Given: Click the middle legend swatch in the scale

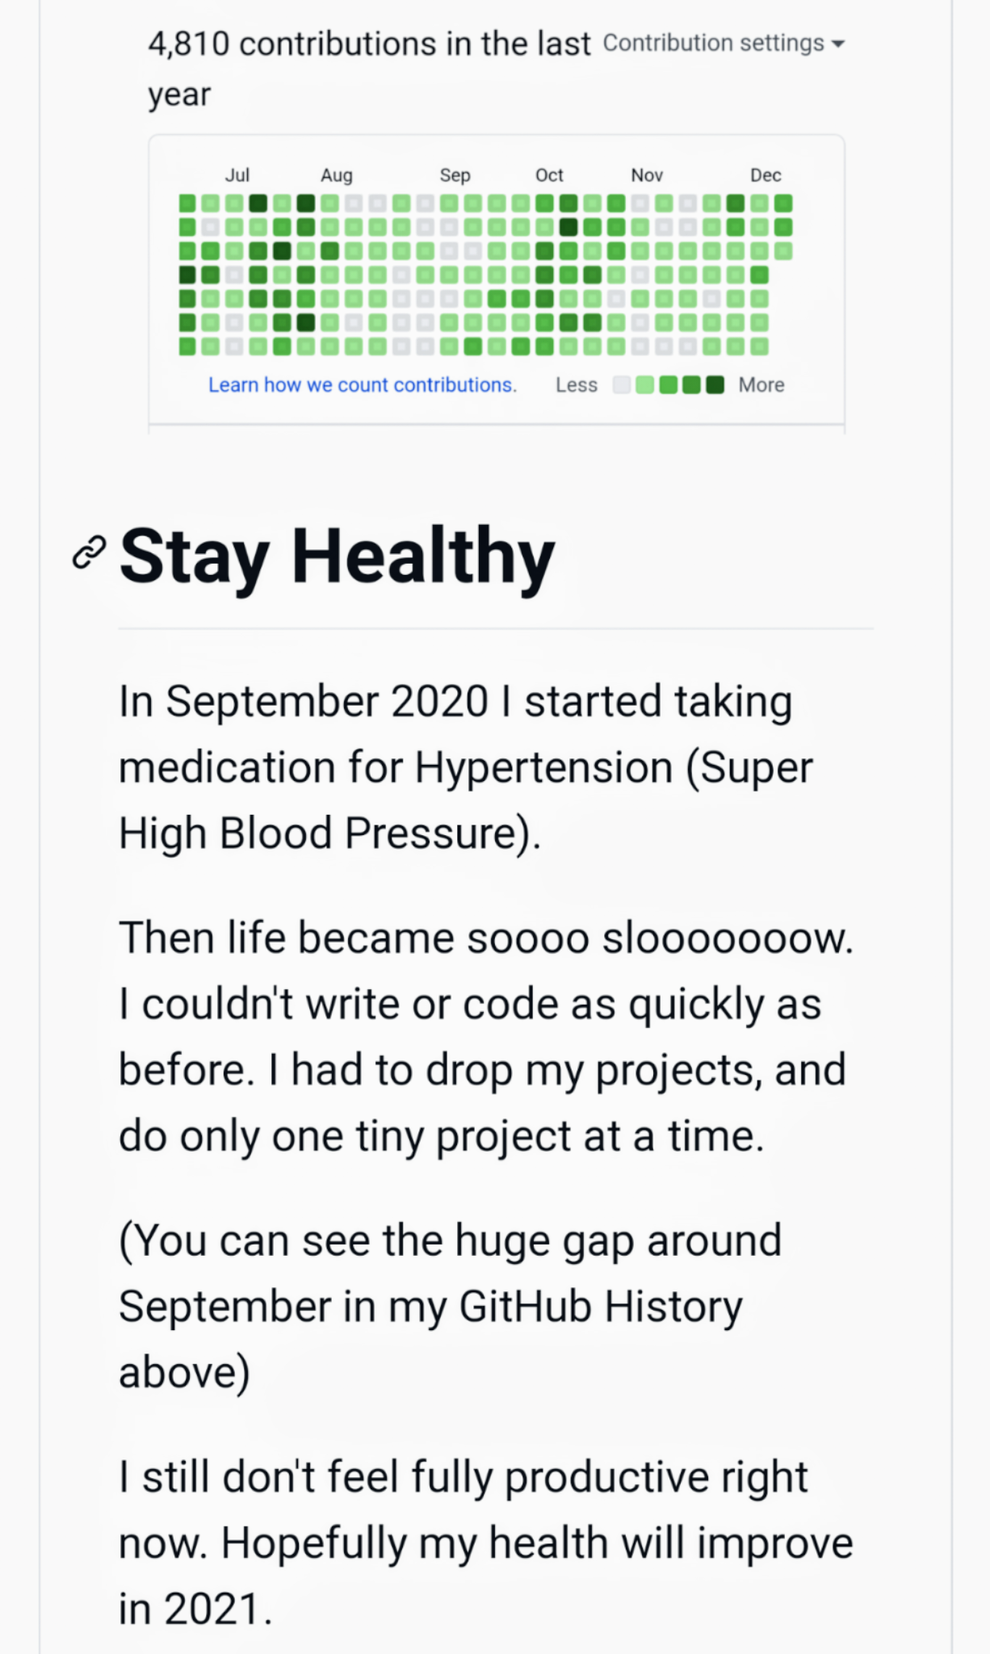Looking at the screenshot, I should pyautogui.click(x=668, y=385).
